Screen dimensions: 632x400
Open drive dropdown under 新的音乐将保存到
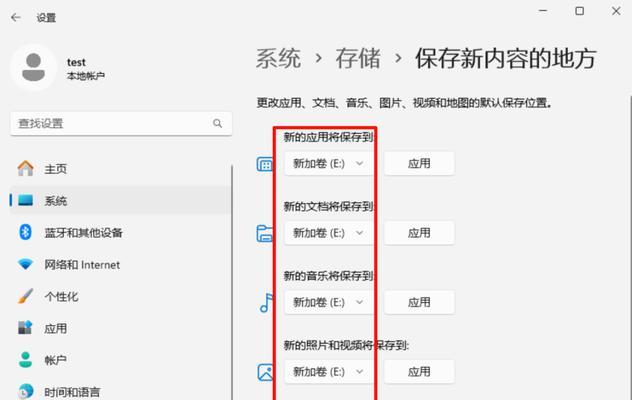click(x=329, y=302)
